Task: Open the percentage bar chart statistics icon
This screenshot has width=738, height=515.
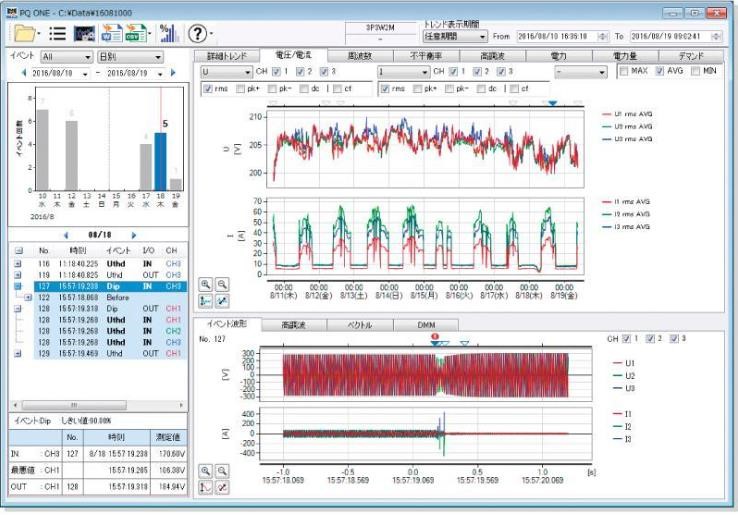Action: point(167,33)
